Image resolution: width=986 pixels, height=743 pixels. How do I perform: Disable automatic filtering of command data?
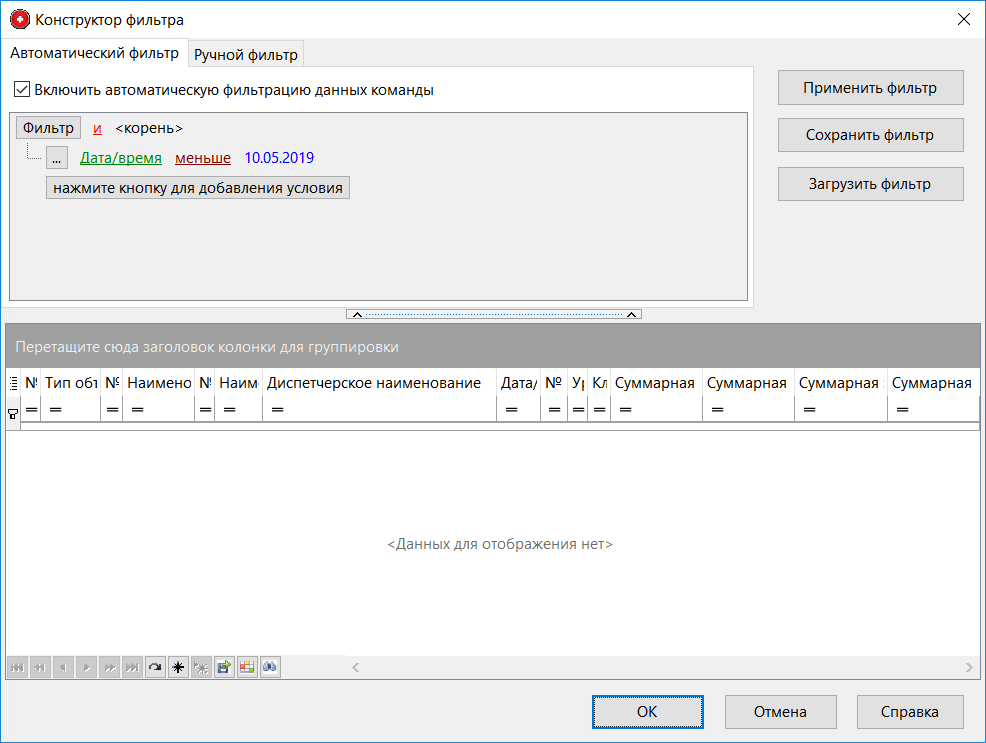(21, 90)
